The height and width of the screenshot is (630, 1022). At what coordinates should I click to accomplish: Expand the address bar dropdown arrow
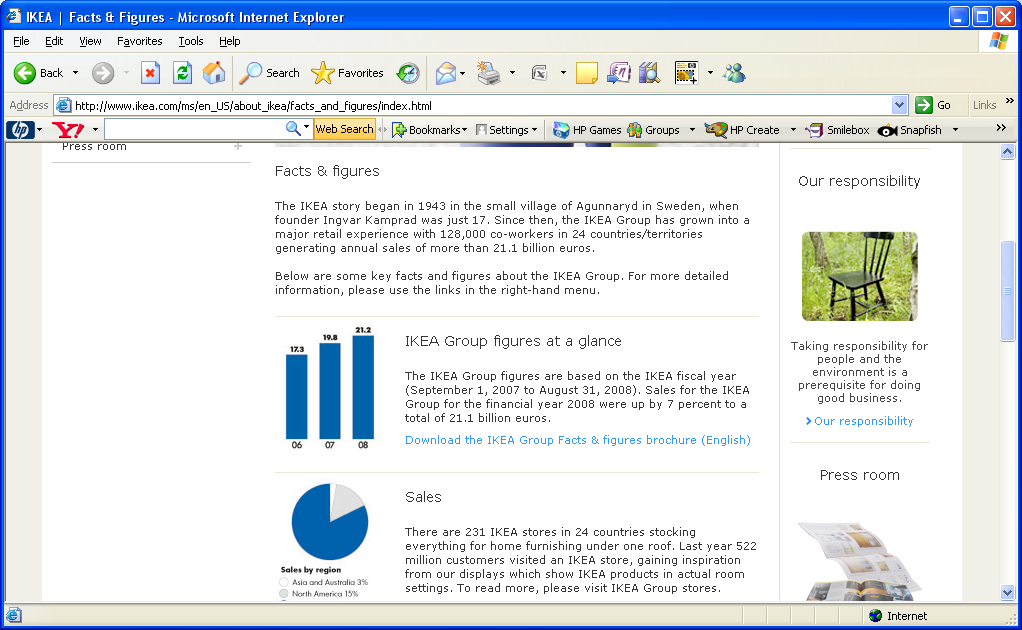tap(899, 105)
